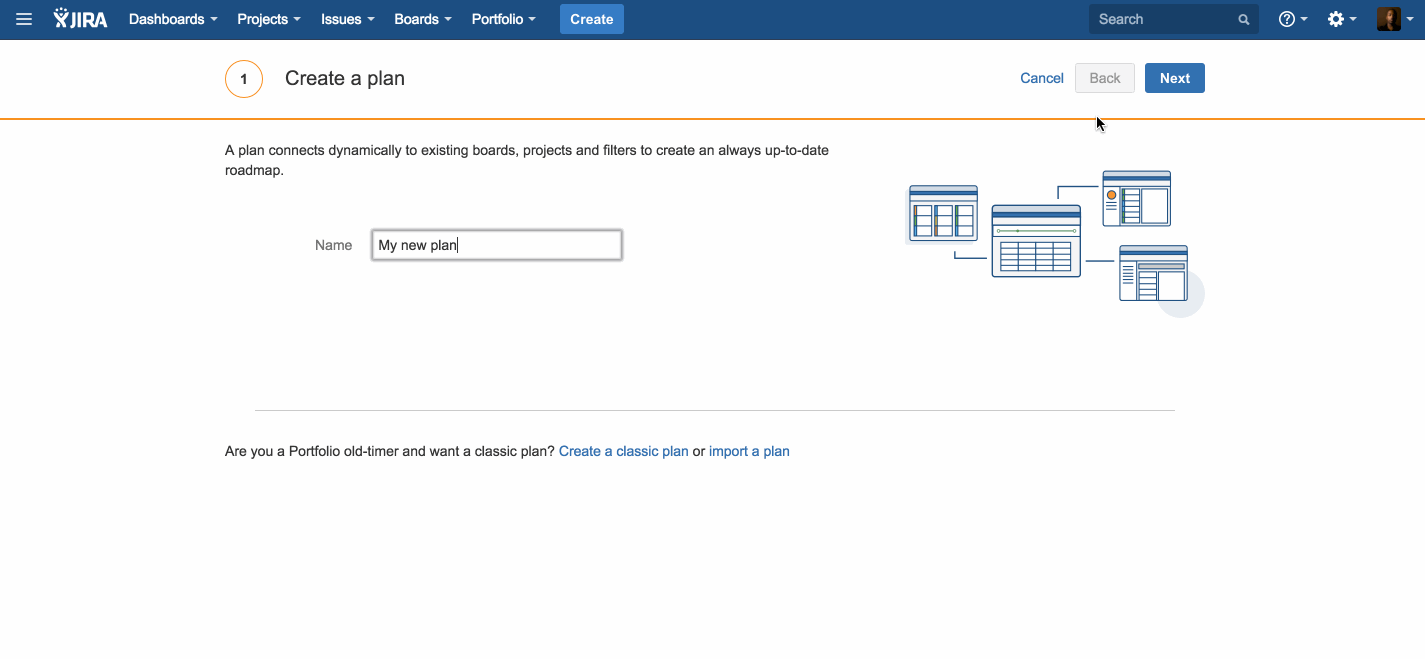Follow the "import a plan" link
Screen dimensions: 1425x659
[x=749, y=451]
